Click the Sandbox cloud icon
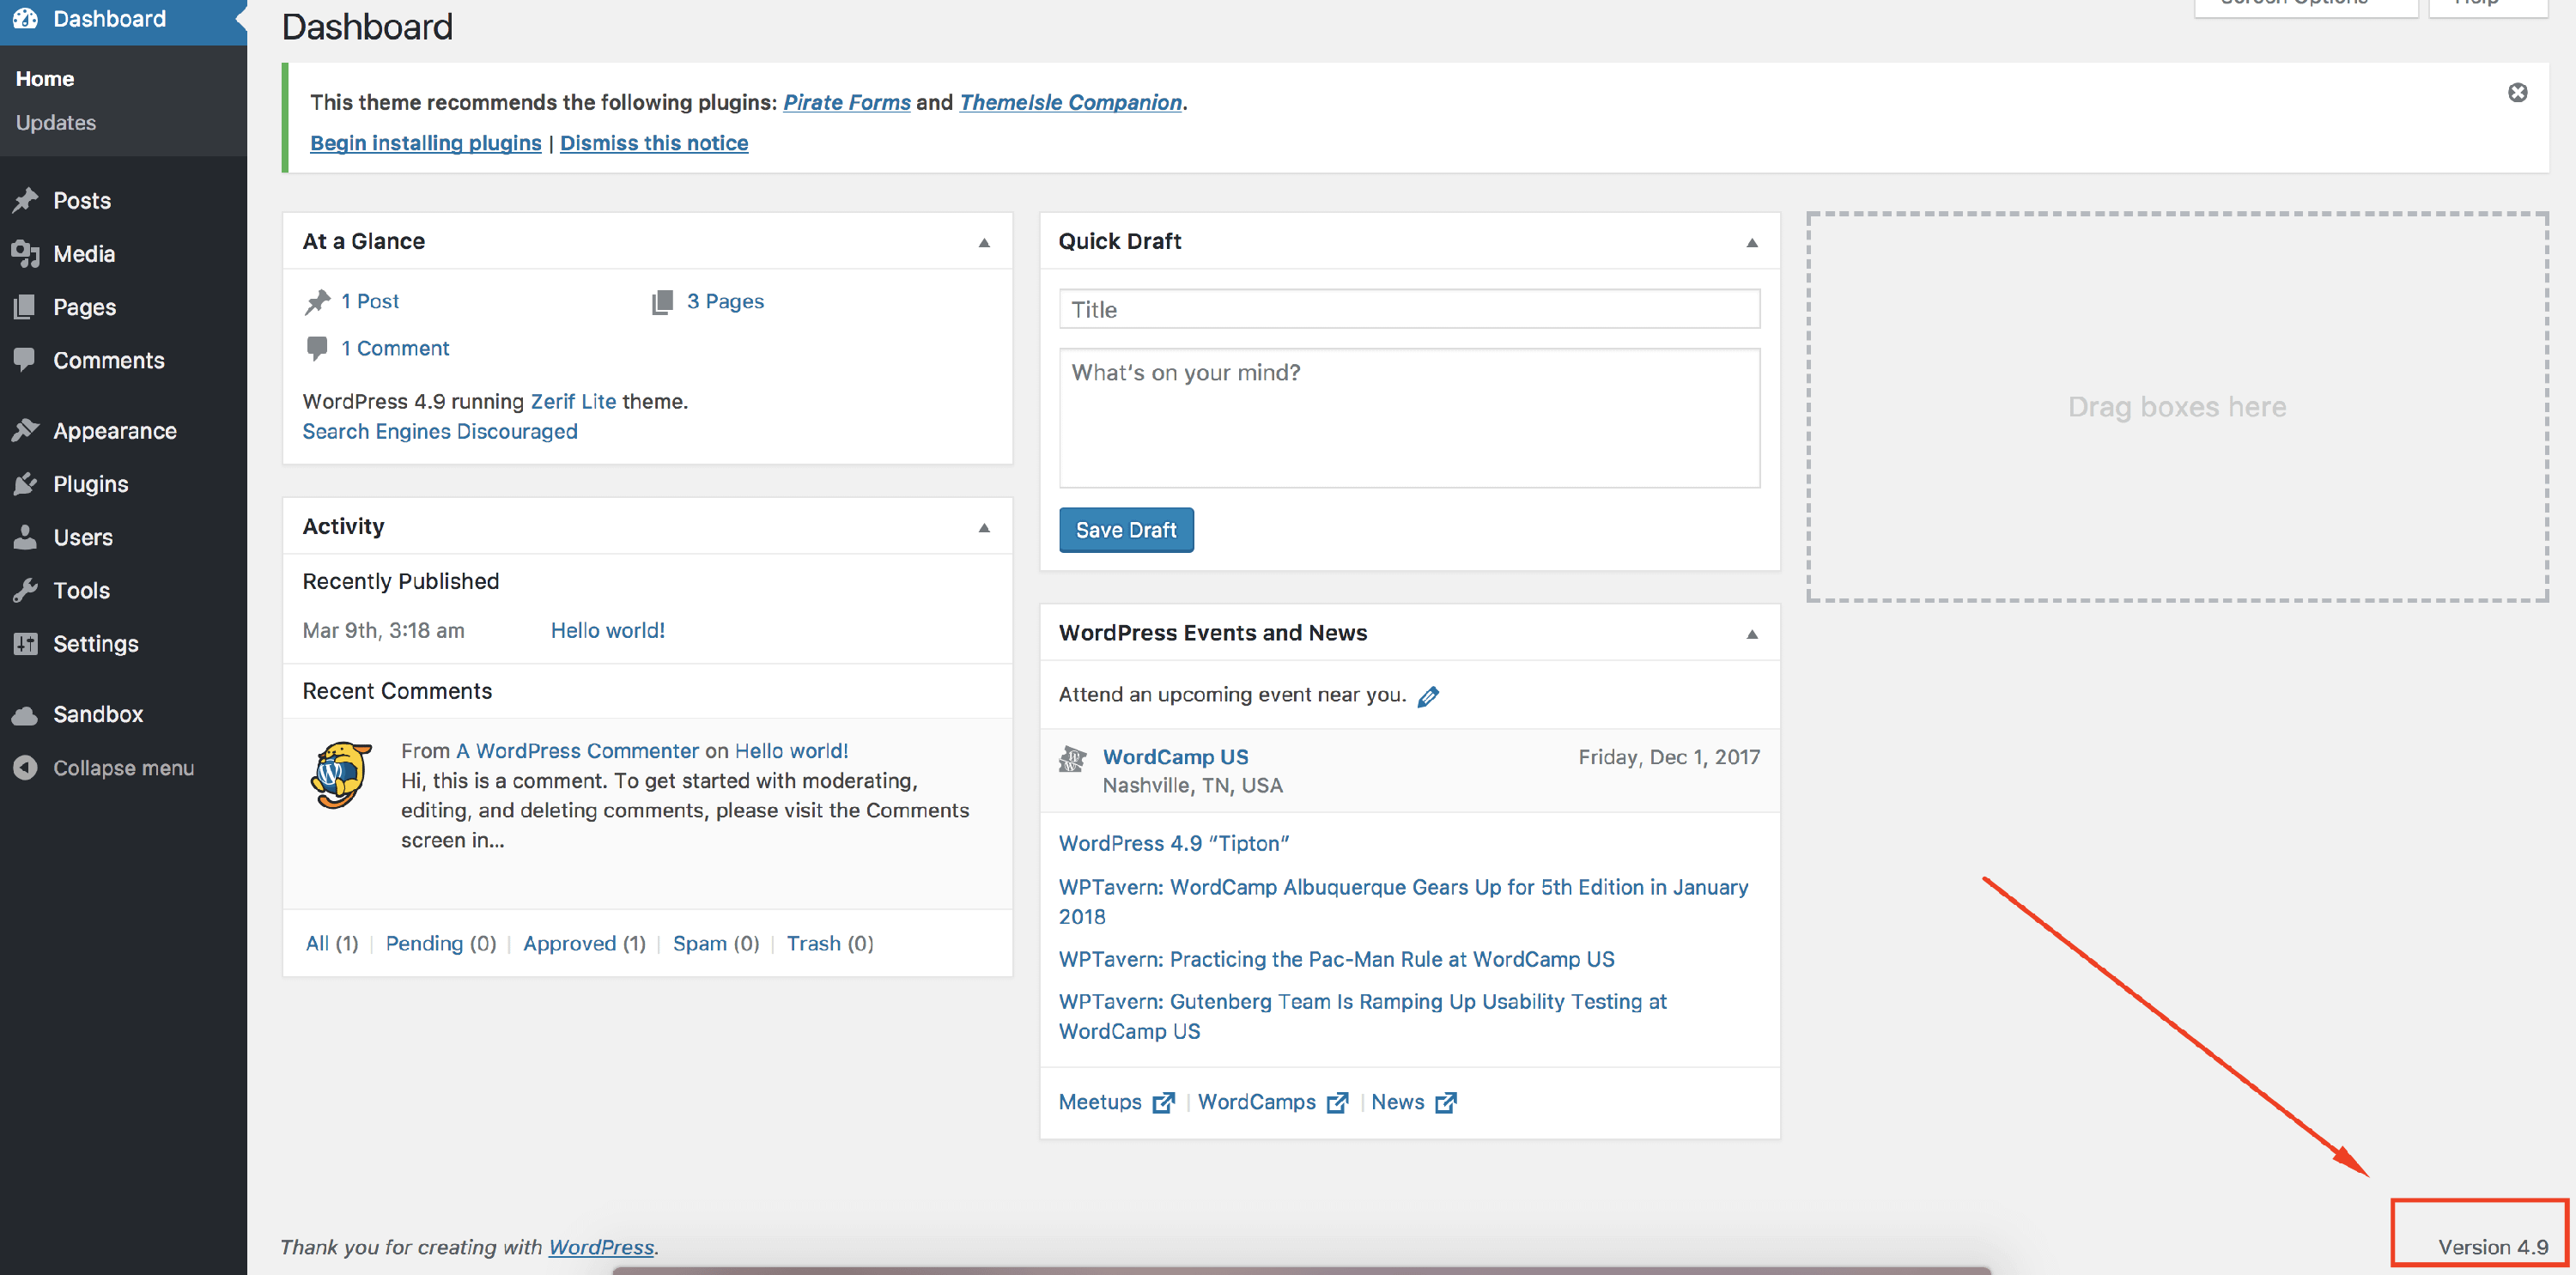This screenshot has width=2576, height=1275. 25,715
